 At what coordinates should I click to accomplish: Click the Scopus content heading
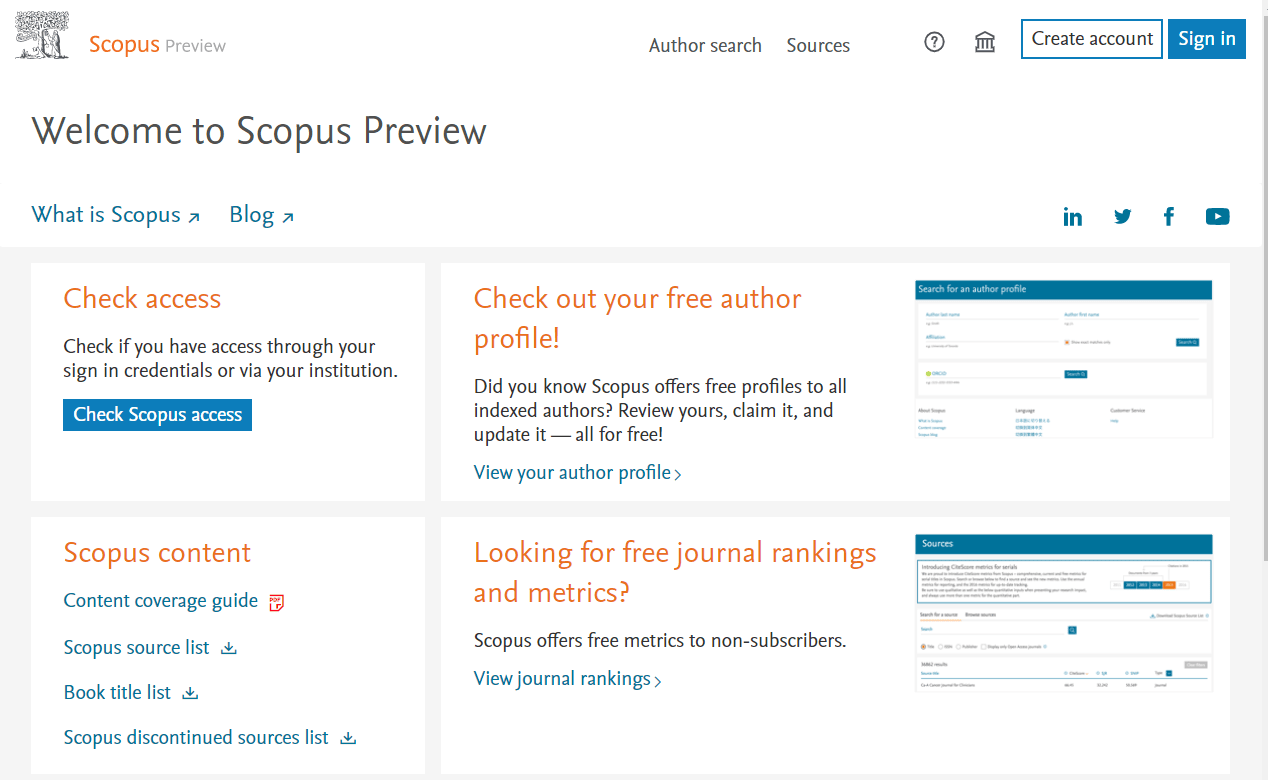[157, 552]
